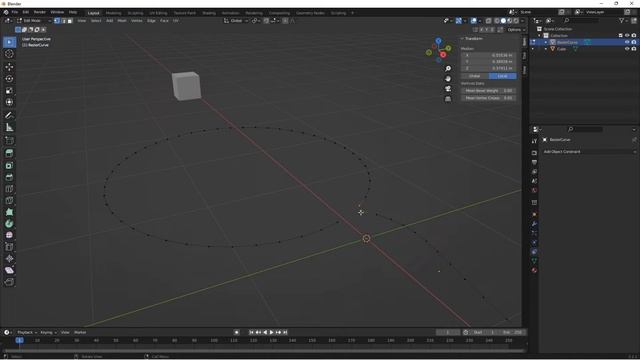Click the timeline Play button
The image size is (640, 360).
(x=271, y=332)
